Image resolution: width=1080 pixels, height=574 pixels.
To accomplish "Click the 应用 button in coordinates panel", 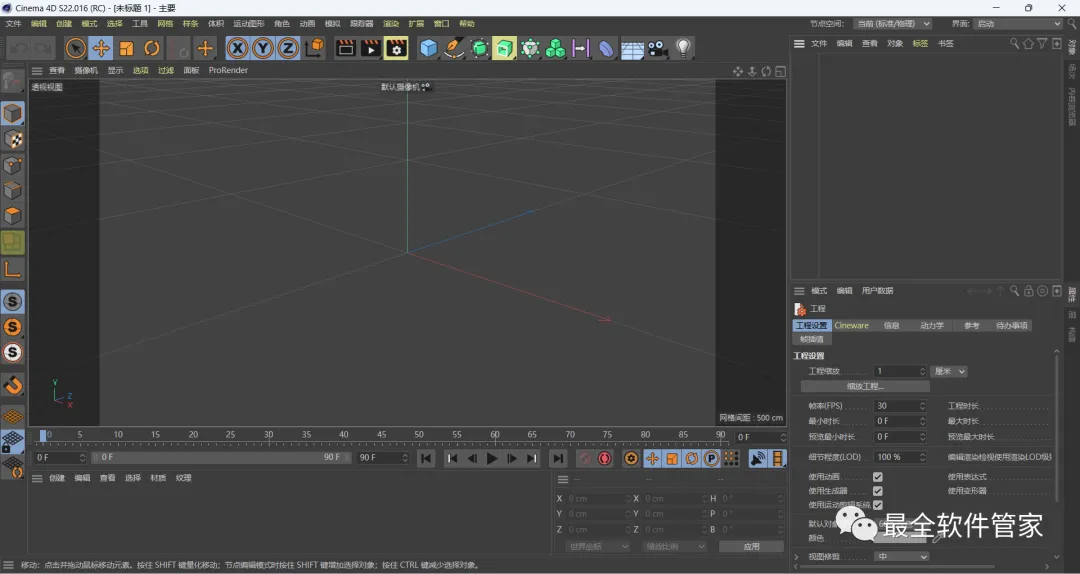I will 751,547.
